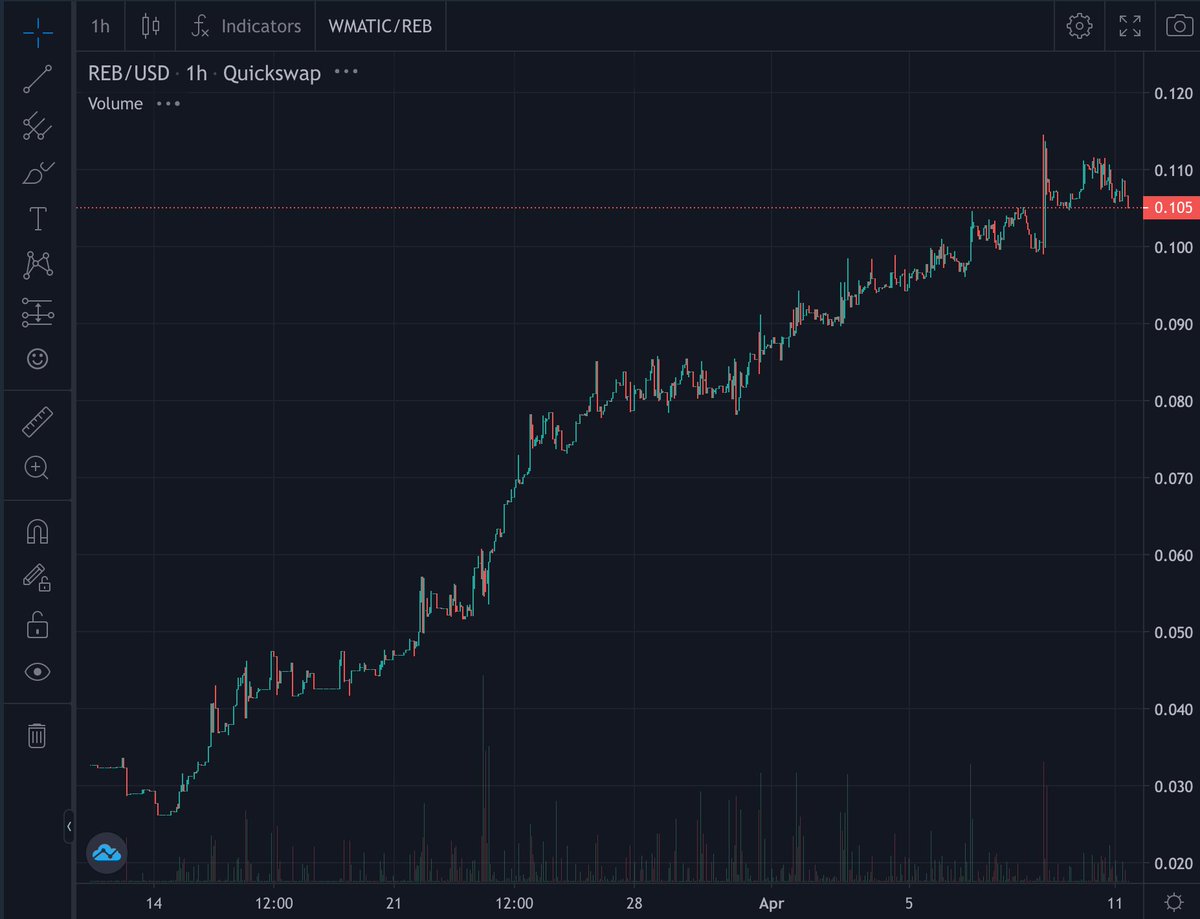Select the trend line drawing tool
The image size is (1200, 919).
pyautogui.click(x=37, y=79)
